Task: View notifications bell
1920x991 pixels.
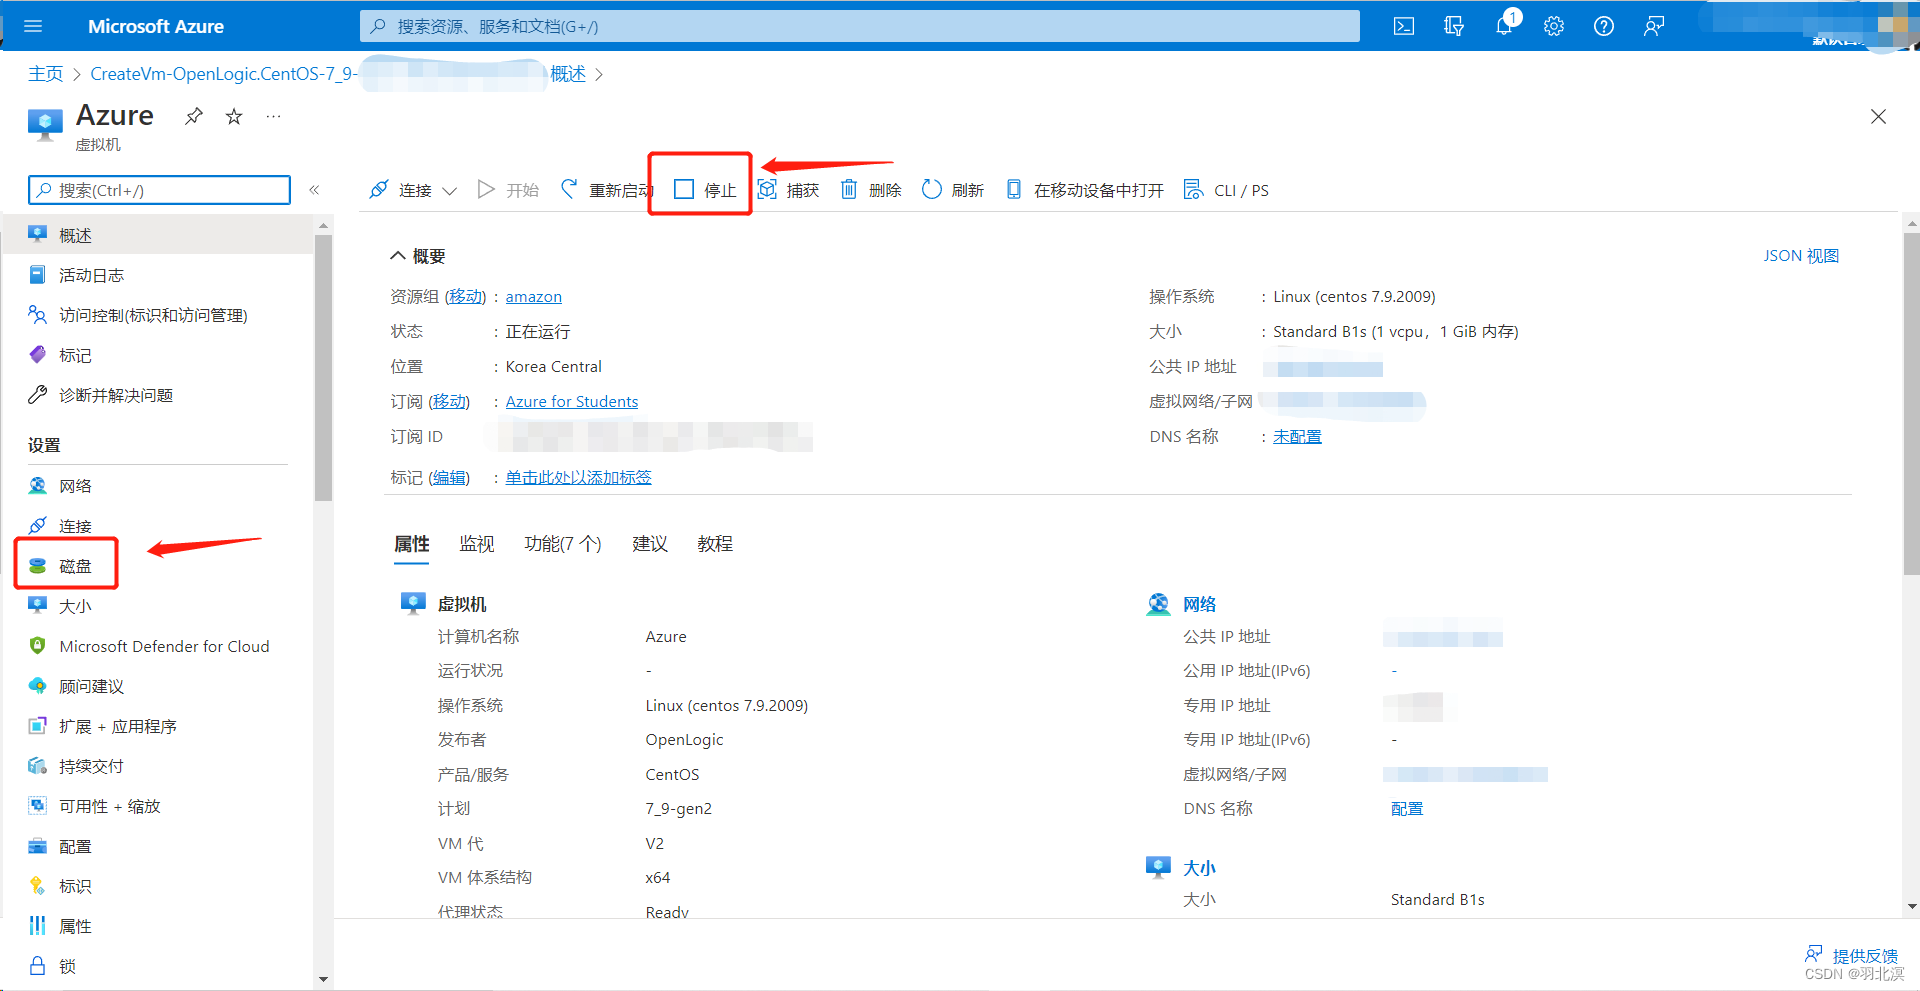Action: pos(1504,26)
